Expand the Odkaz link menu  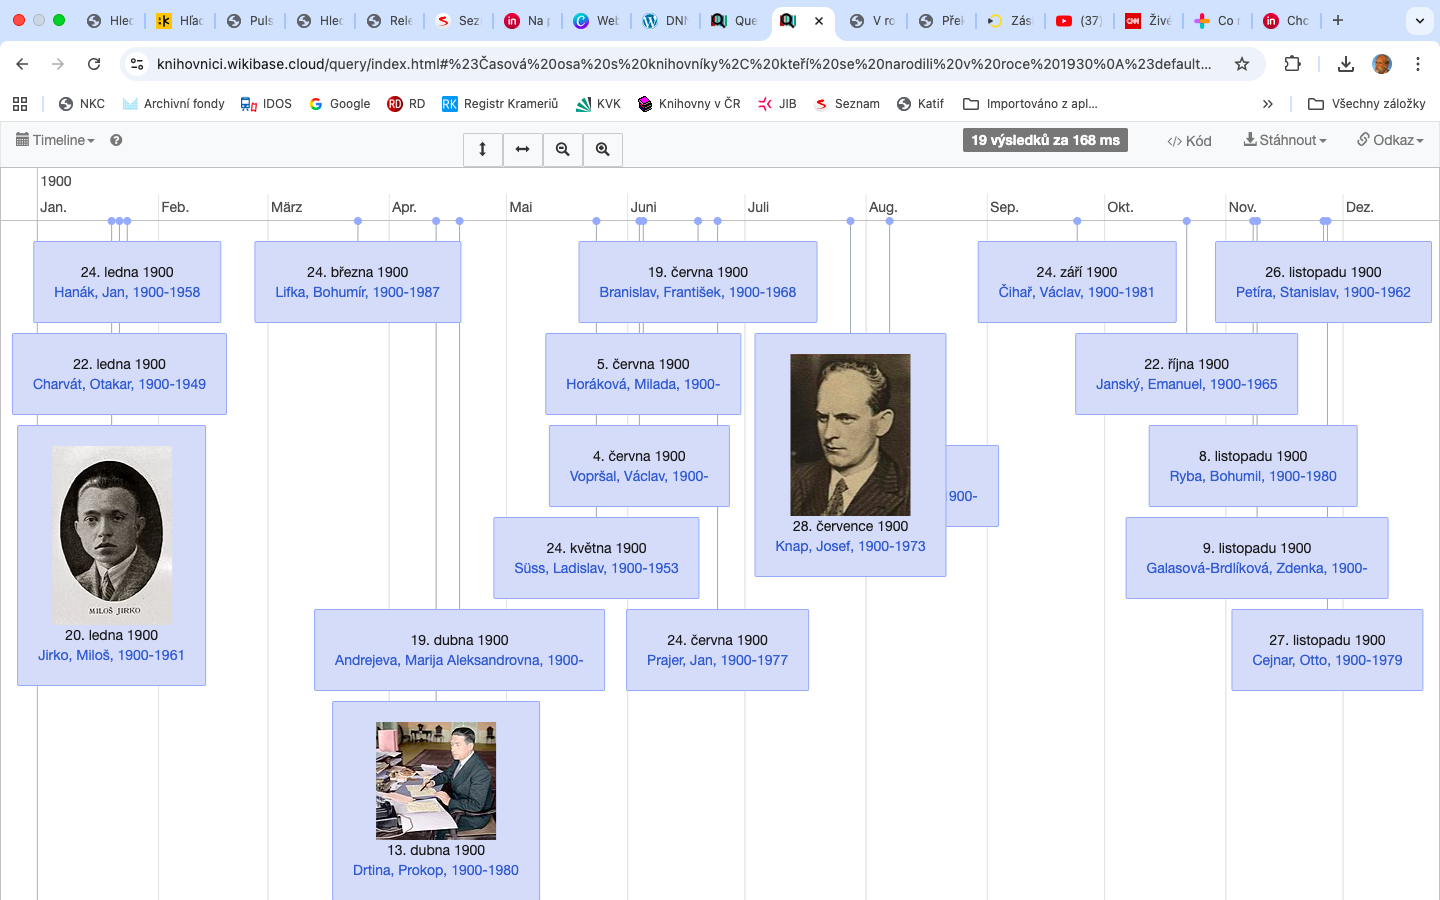pos(1390,140)
